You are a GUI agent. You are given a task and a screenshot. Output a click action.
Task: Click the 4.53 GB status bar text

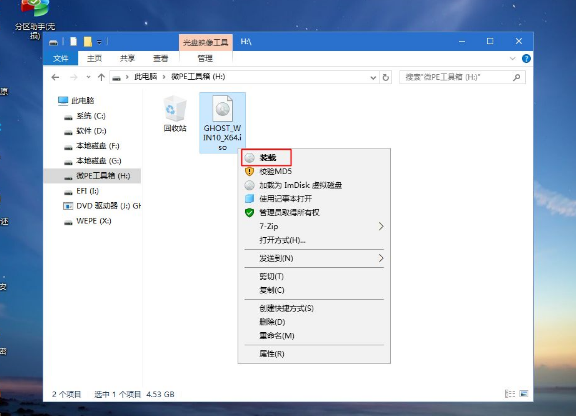point(160,394)
